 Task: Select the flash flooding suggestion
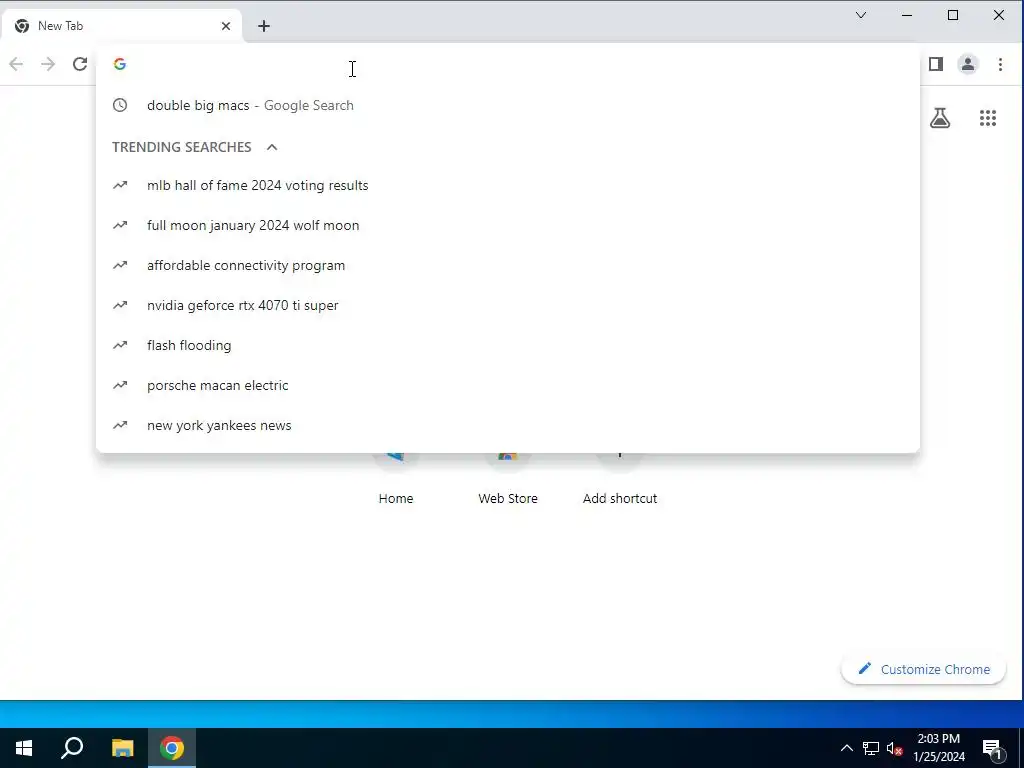tap(507, 345)
